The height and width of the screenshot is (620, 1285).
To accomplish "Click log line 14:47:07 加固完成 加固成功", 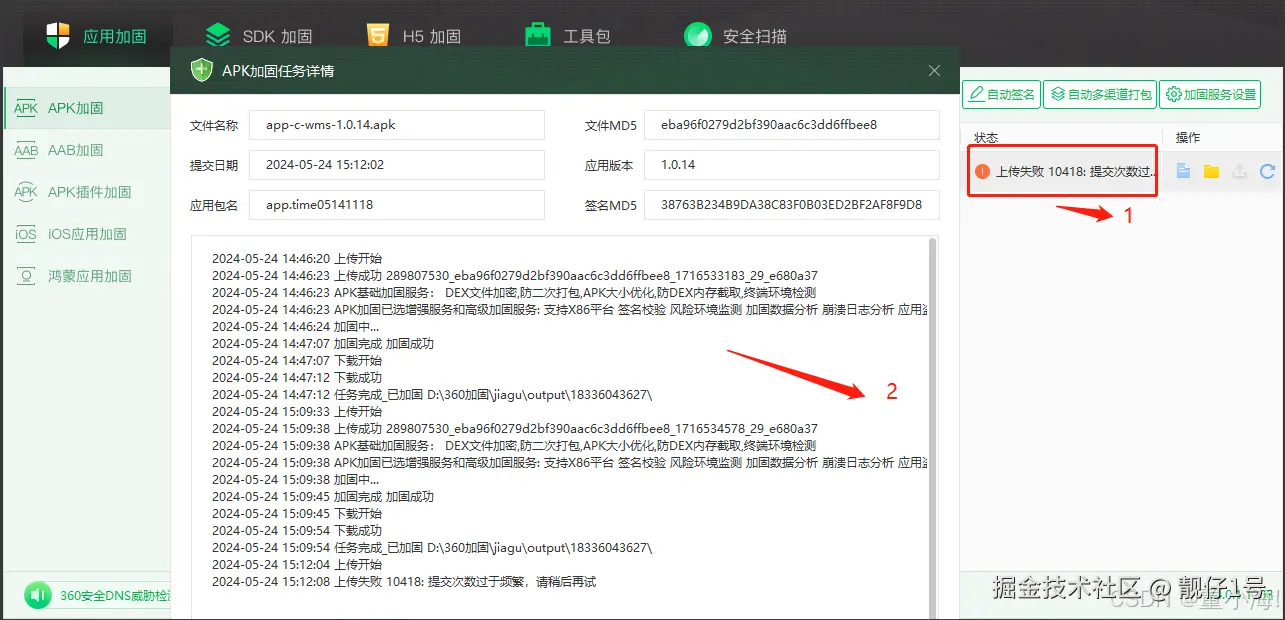I will click(x=323, y=343).
